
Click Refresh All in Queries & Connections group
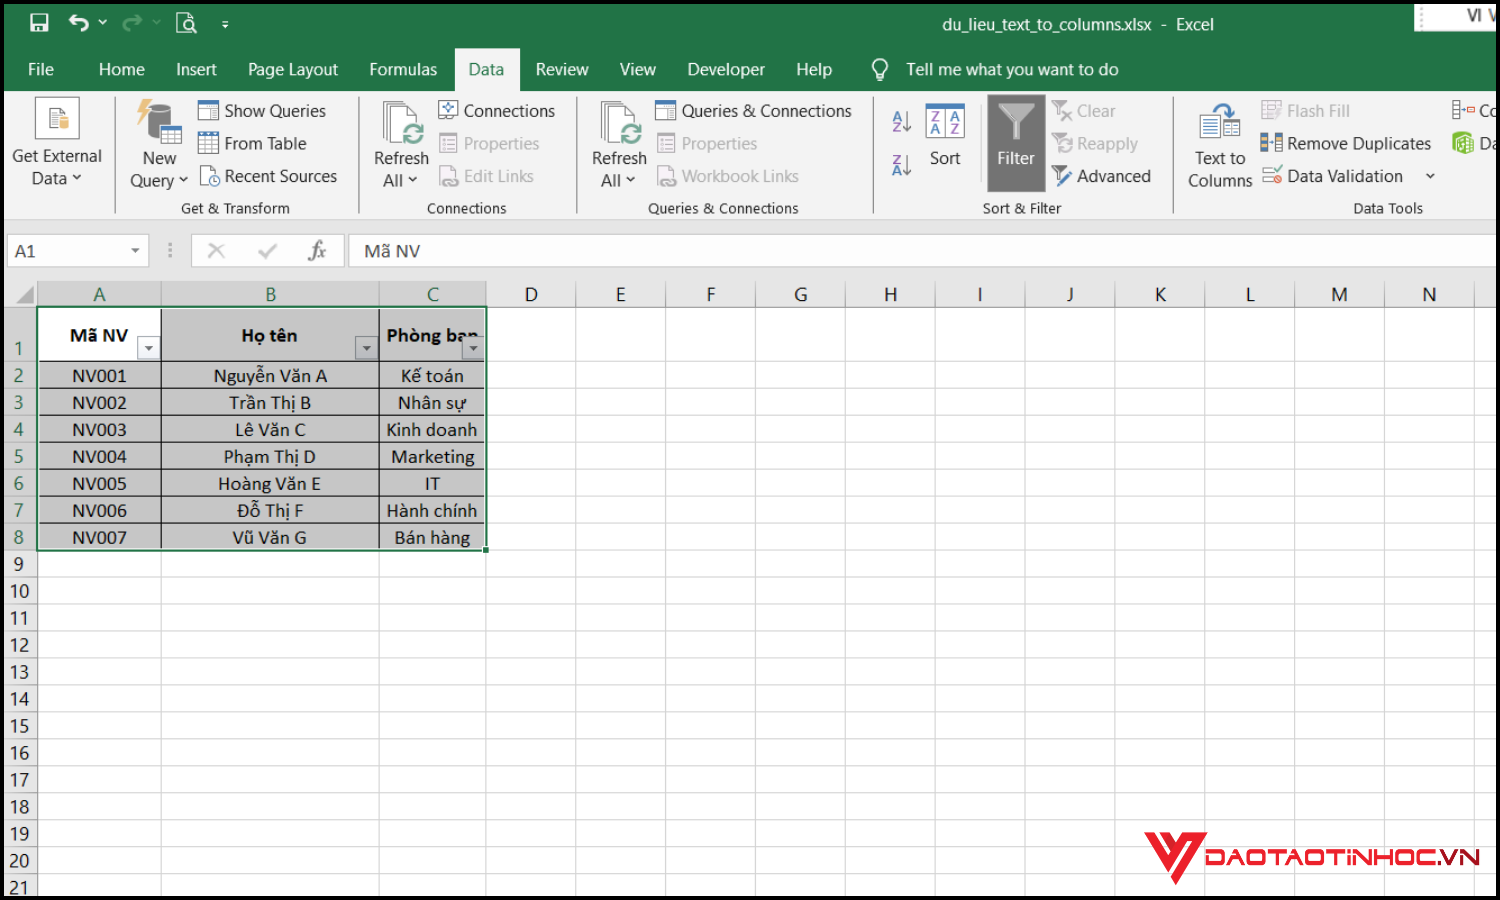[x=619, y=145]
